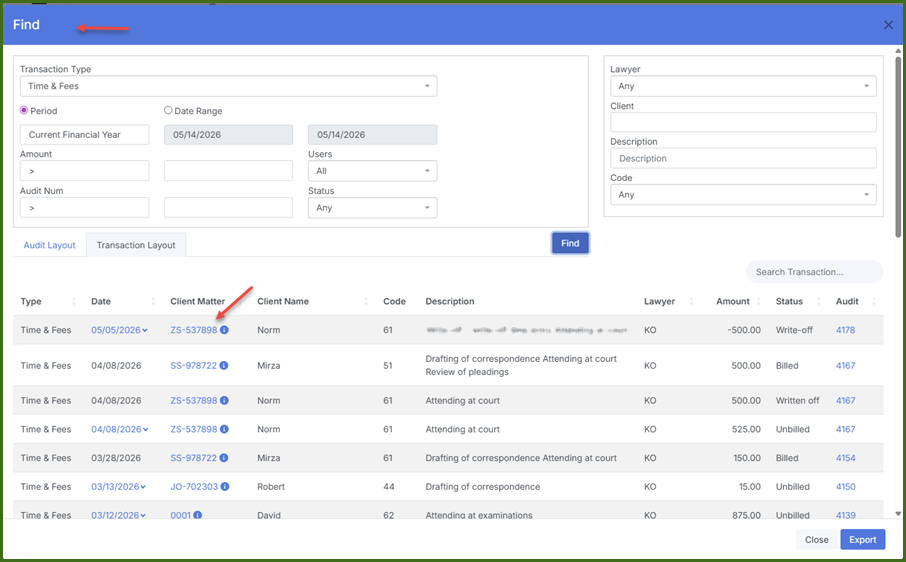906x562 pixels.
Task: Open audit link 4139
Action: coord(845,515)
